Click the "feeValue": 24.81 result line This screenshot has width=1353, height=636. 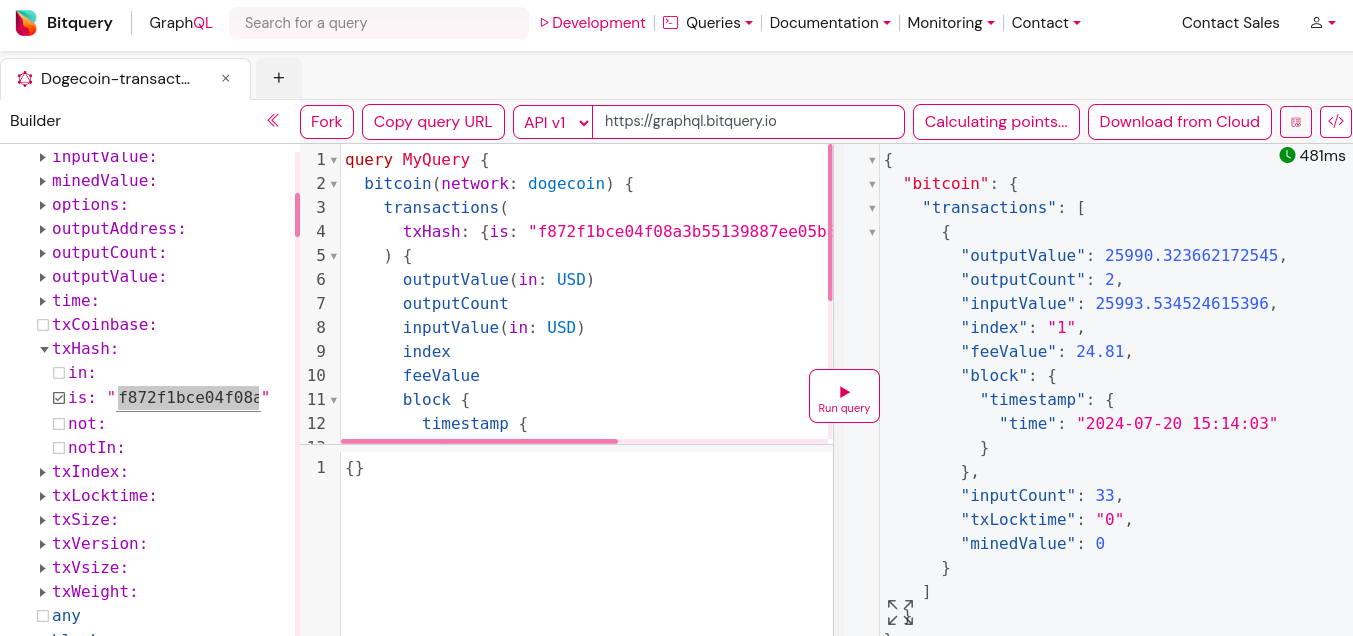click(1046, 352)
